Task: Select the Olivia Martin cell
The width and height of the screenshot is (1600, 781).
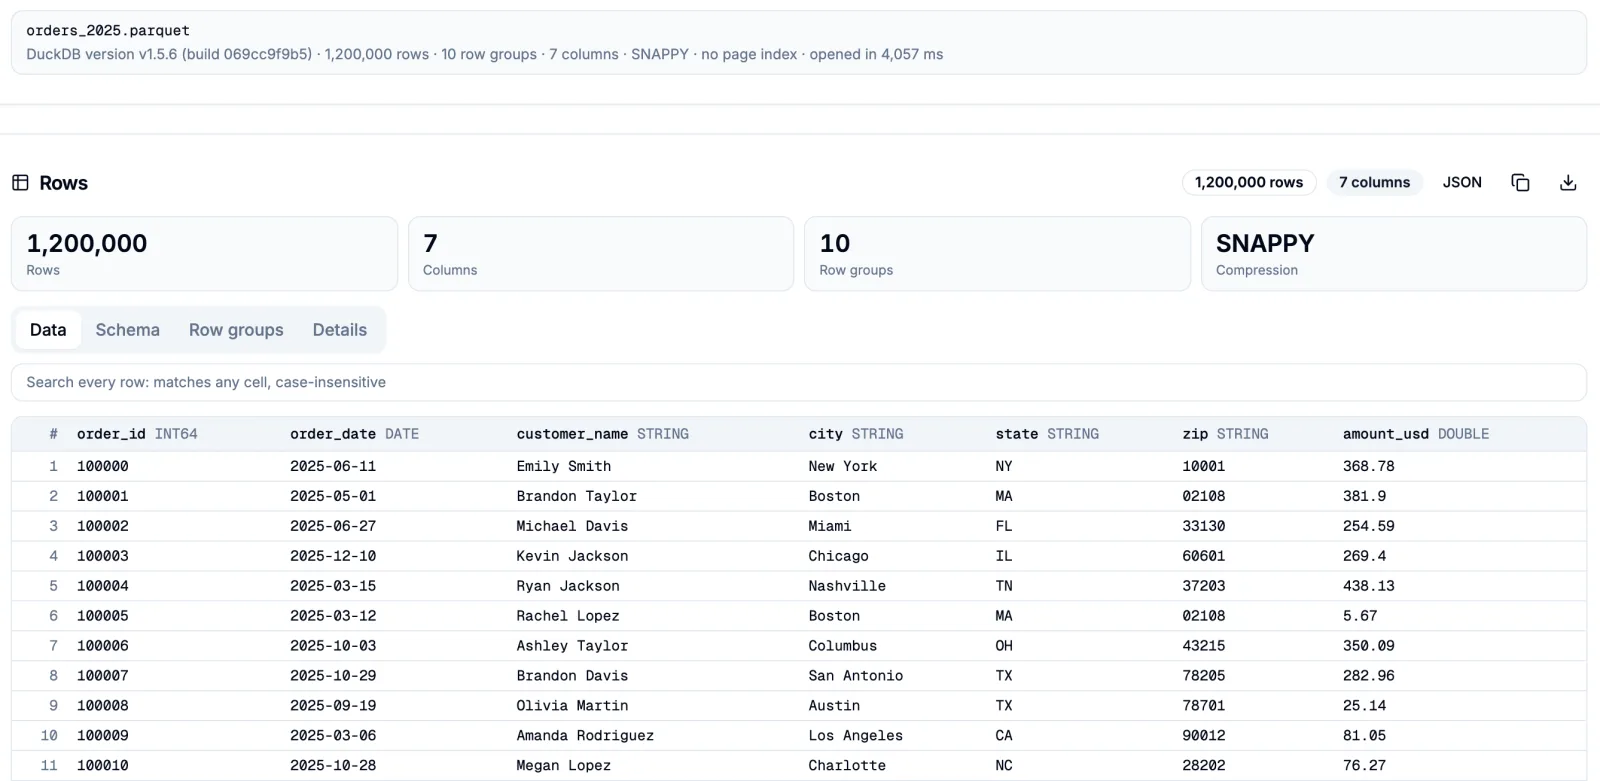Action: point(572,706)
